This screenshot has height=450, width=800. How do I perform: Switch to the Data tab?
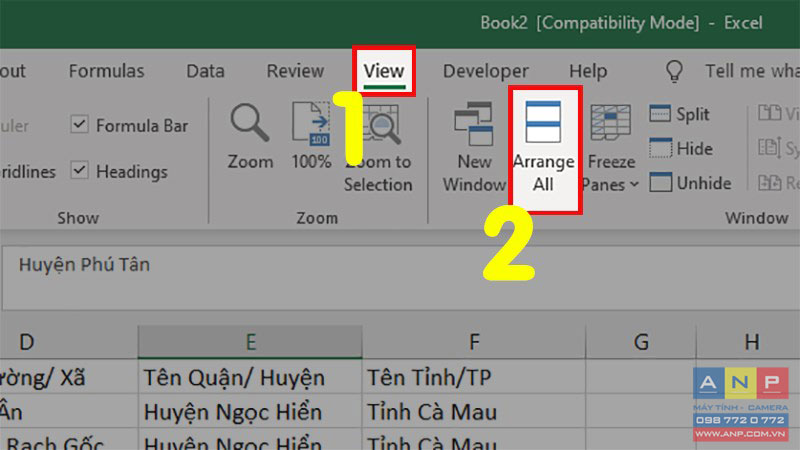tap(205, 71)
